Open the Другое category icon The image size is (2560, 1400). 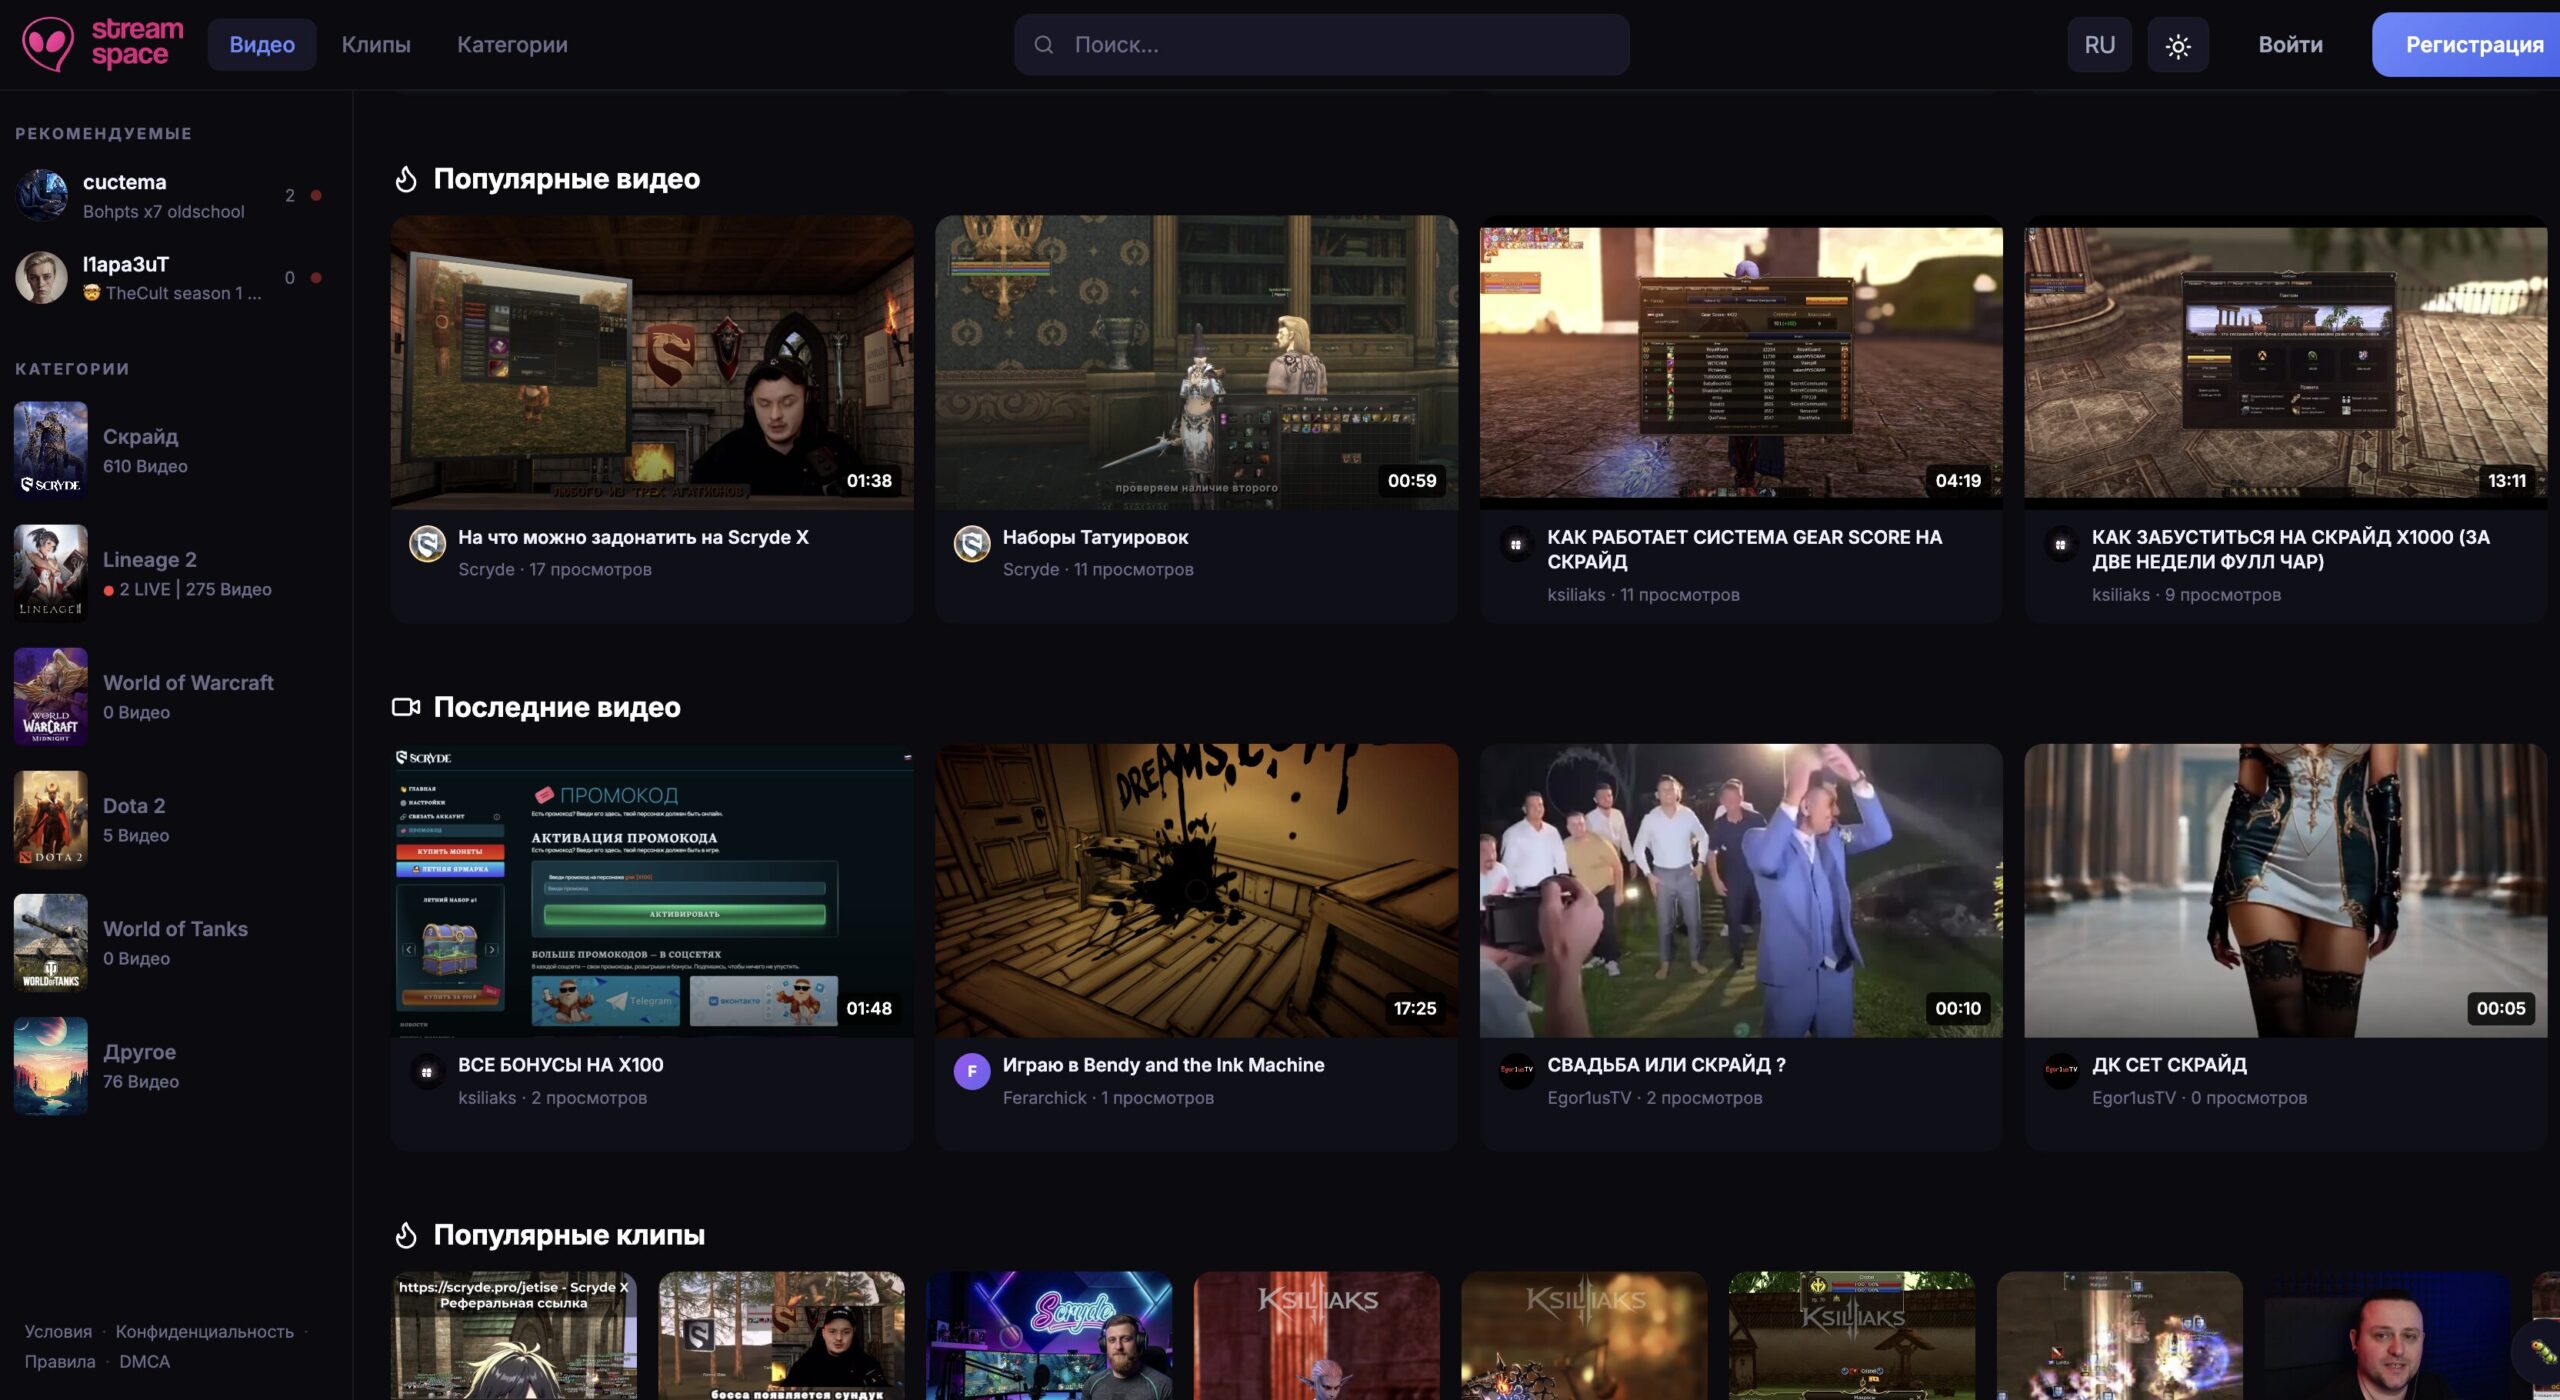tap(51, 1066)
